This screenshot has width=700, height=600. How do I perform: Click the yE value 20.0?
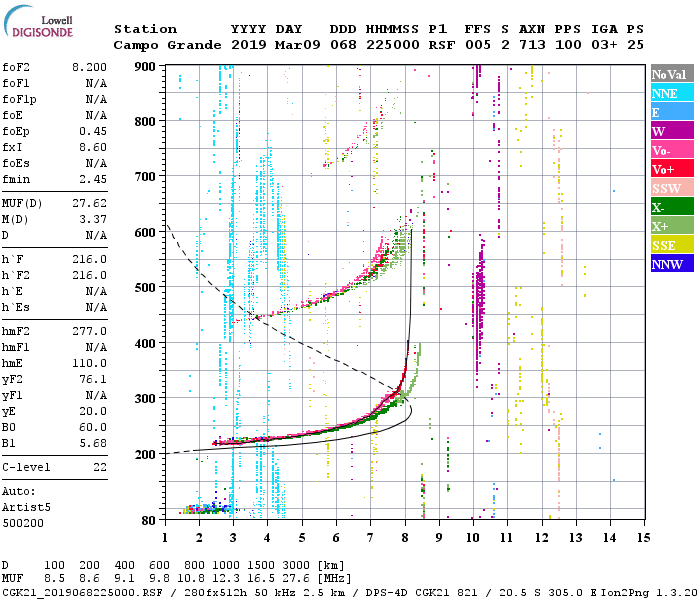click(93, 412)
